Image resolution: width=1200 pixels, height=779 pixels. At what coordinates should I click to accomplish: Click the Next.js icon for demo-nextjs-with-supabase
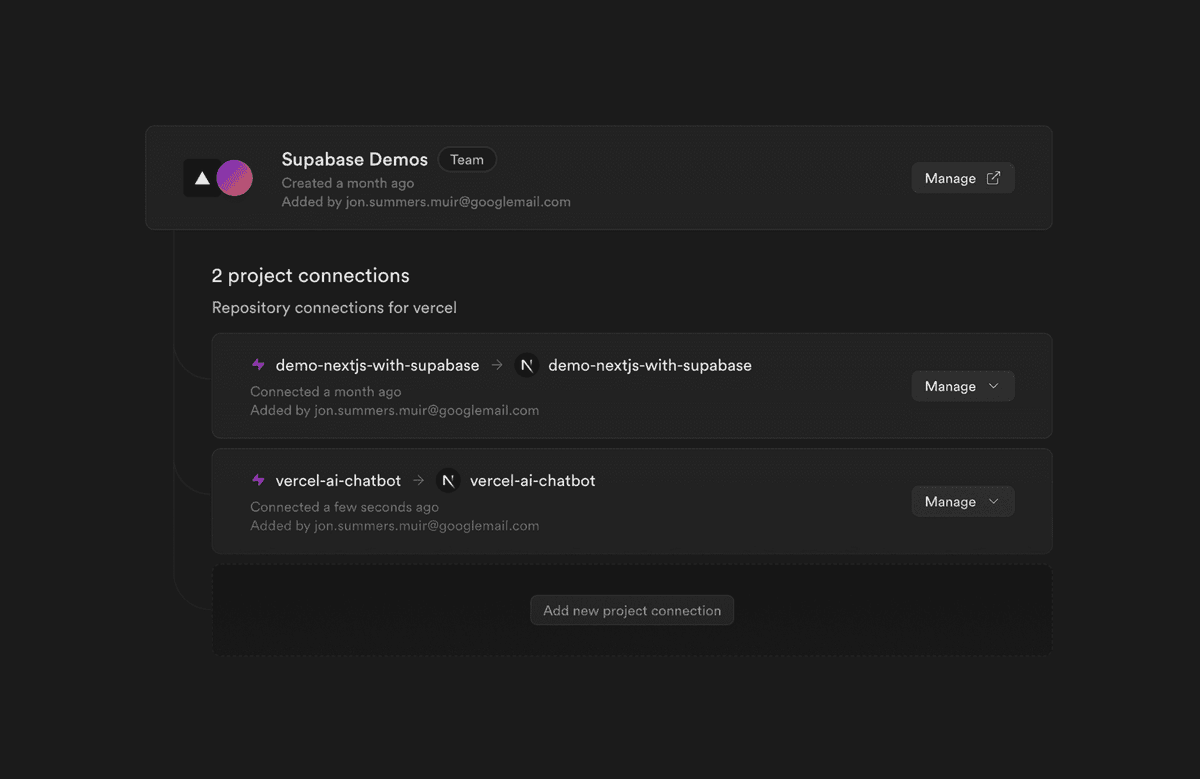pos(527,365)
